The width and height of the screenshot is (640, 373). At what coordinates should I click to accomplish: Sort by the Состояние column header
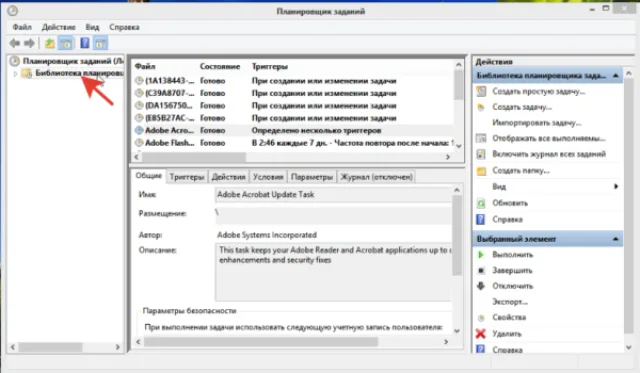pos(220,66)
